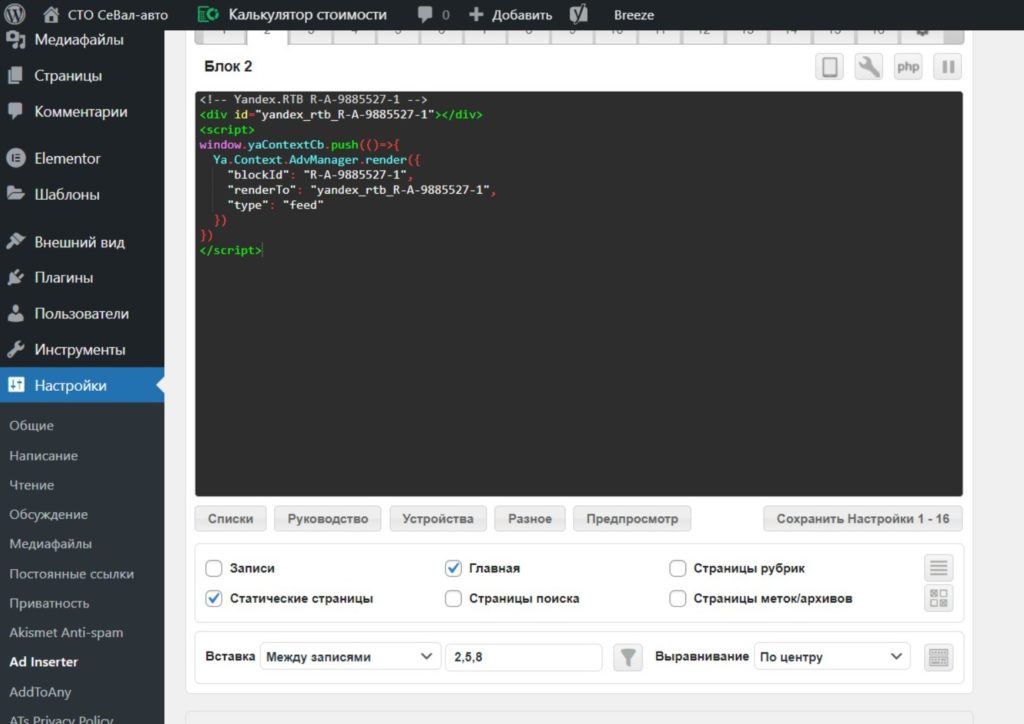Click the 2,5,8 input field

[x=524, y=657]
